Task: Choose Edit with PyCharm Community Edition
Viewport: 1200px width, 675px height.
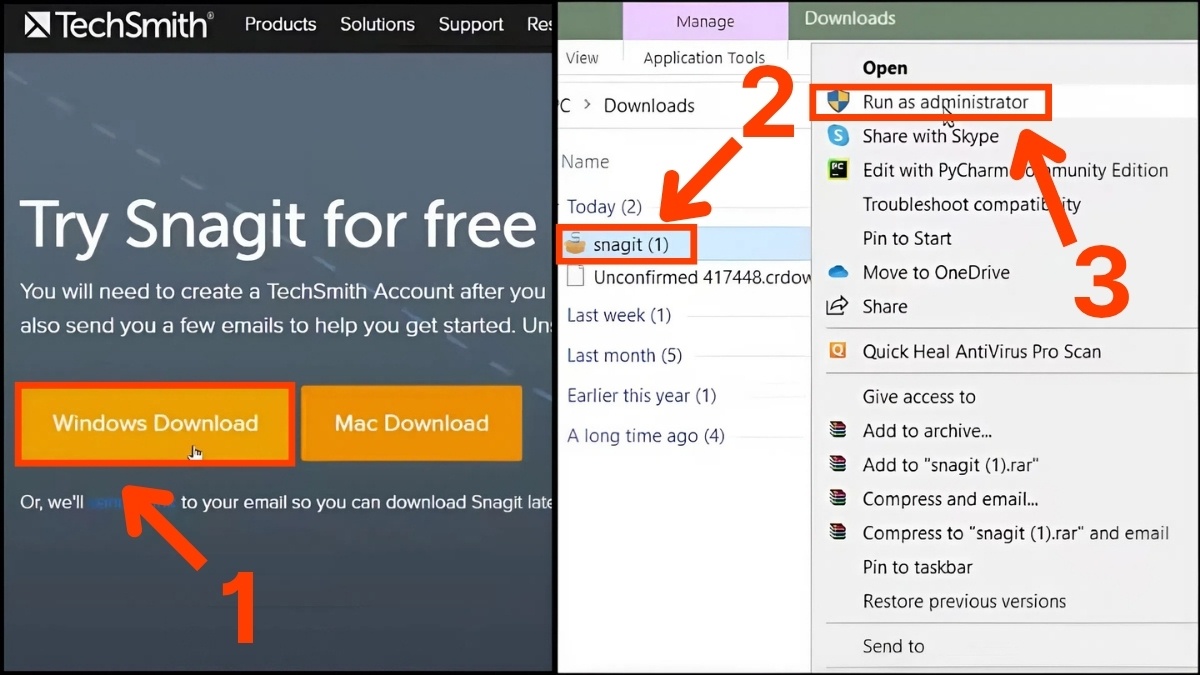Action: (x=1015, y=170)
